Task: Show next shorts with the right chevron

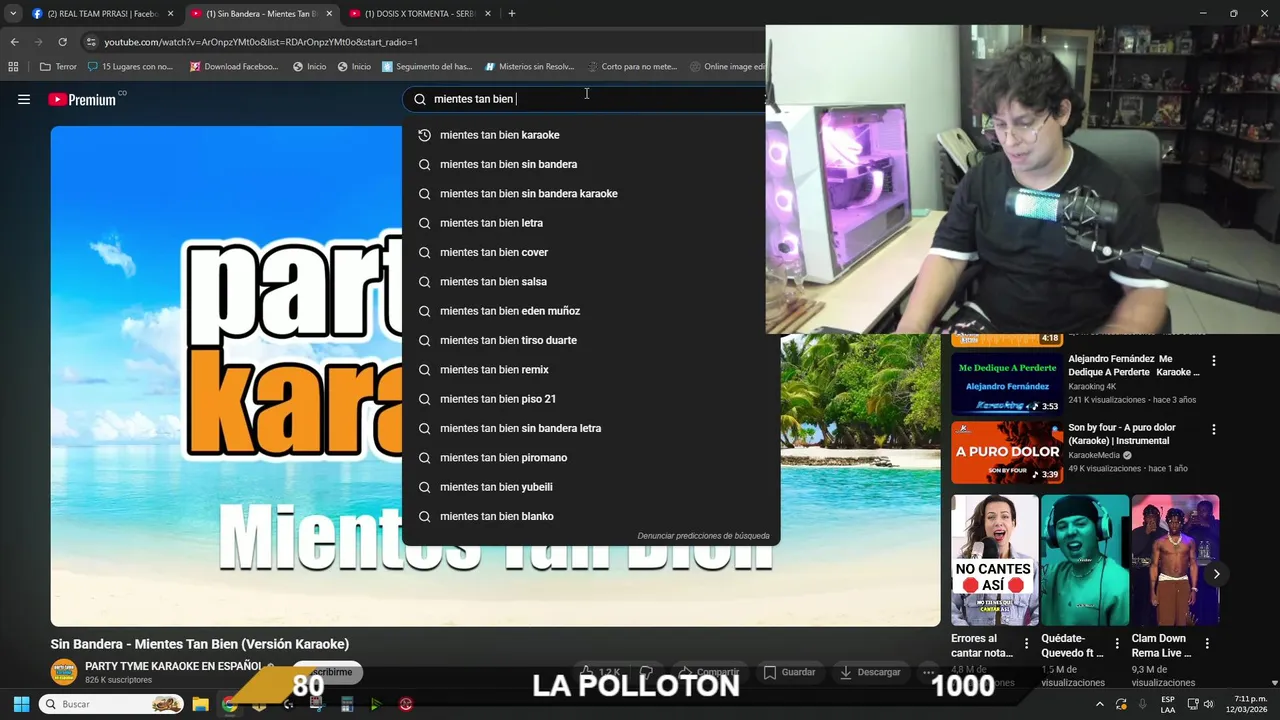Action: coord(1216,574)
